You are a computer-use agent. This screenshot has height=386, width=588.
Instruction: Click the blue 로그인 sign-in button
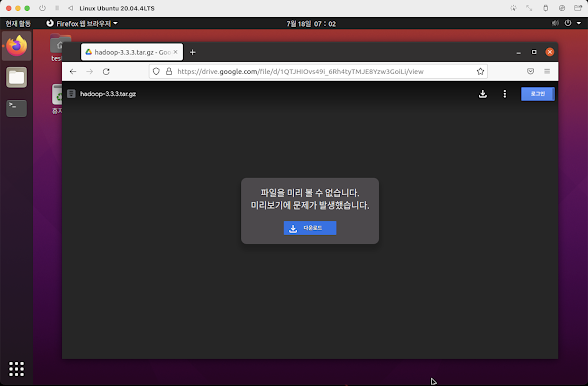coord(537,94)
